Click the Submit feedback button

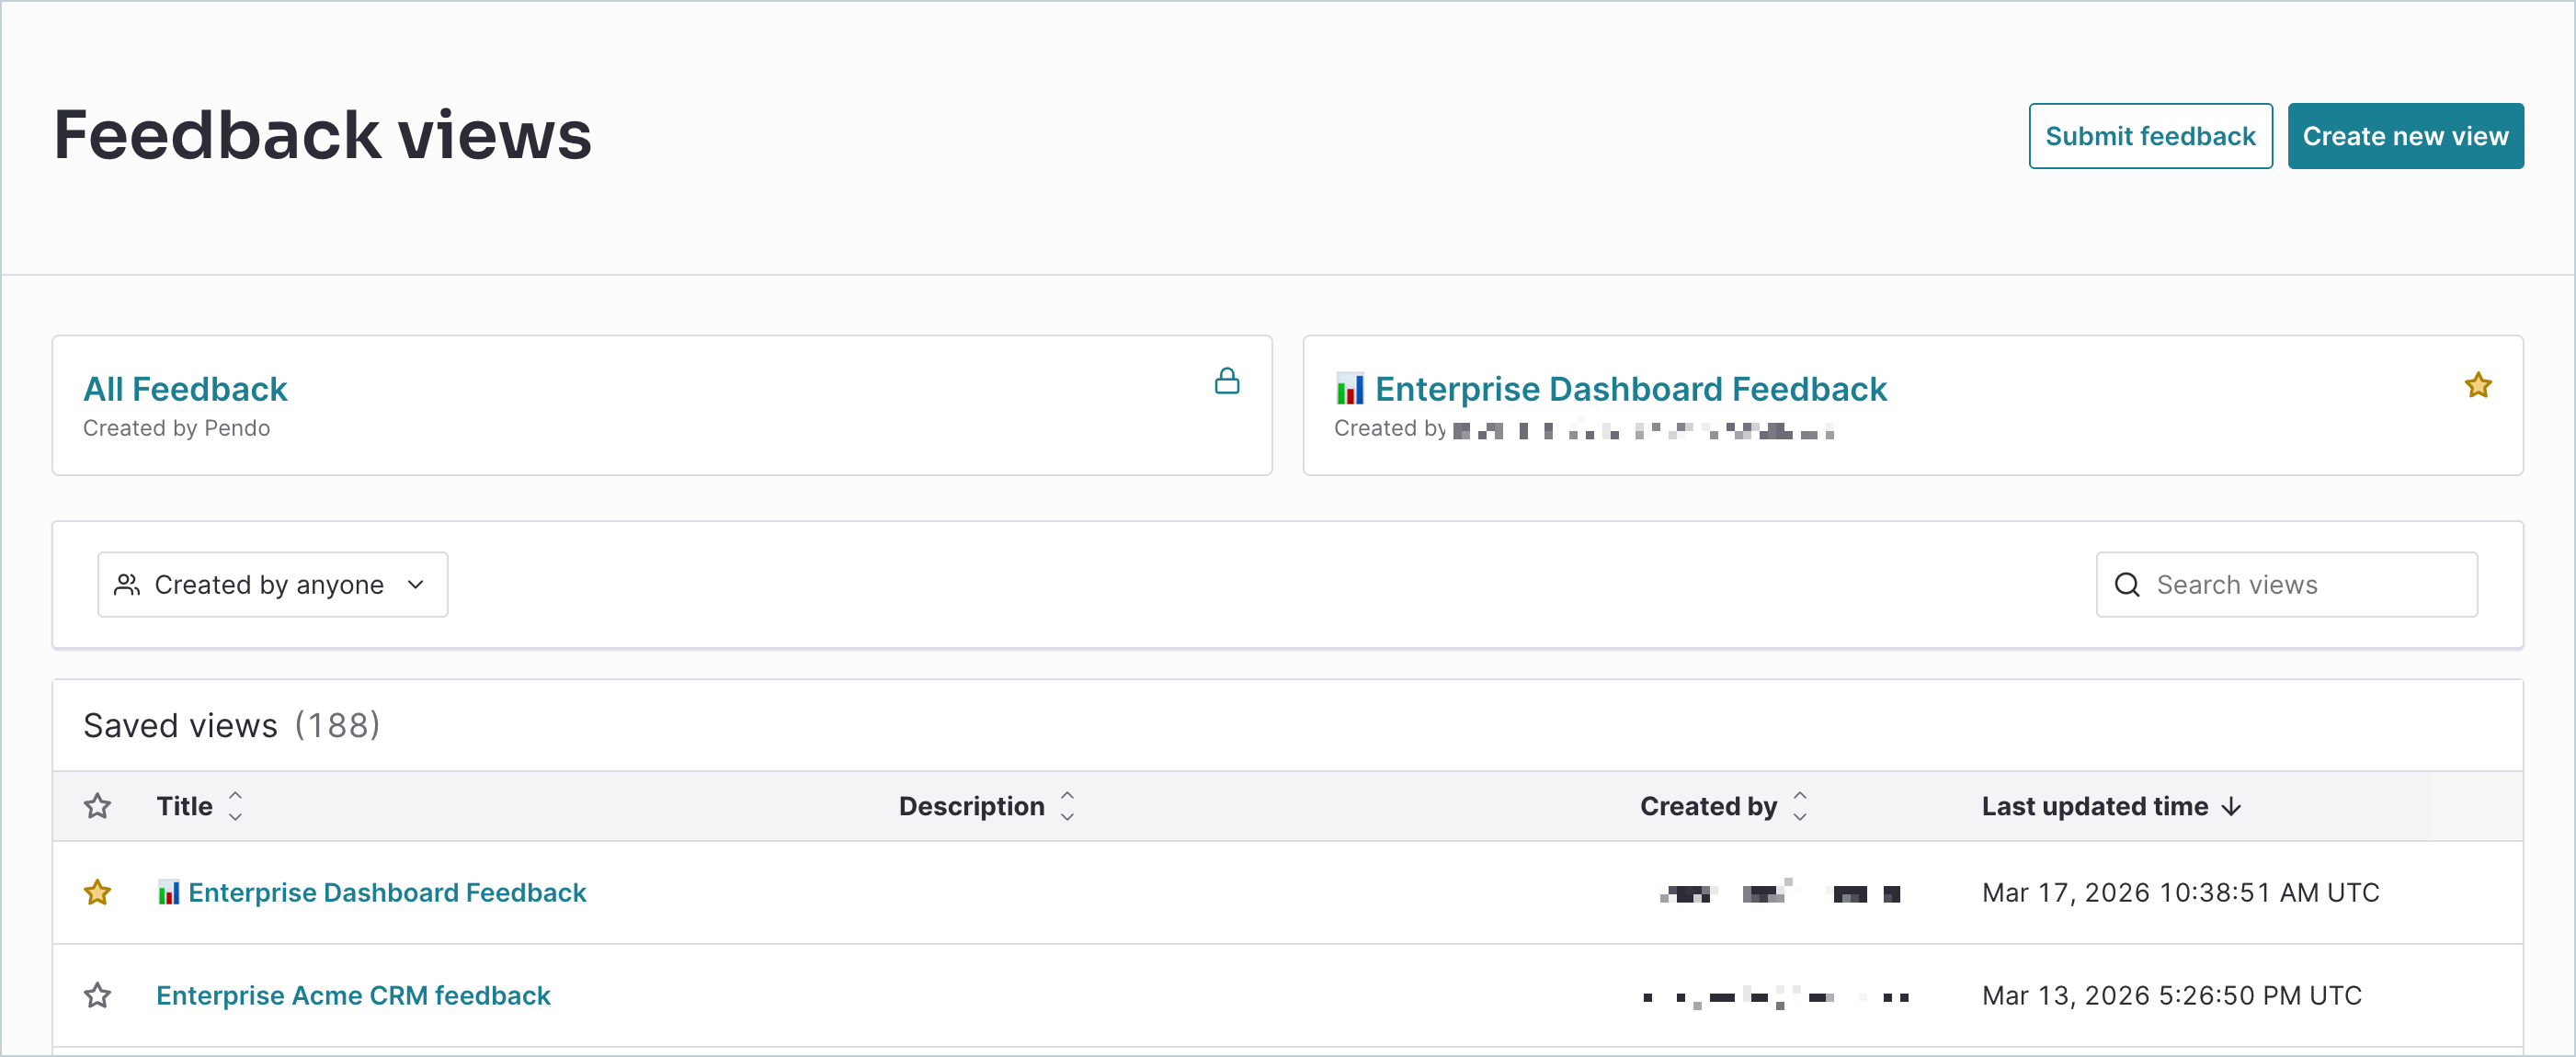point(2150,136)
